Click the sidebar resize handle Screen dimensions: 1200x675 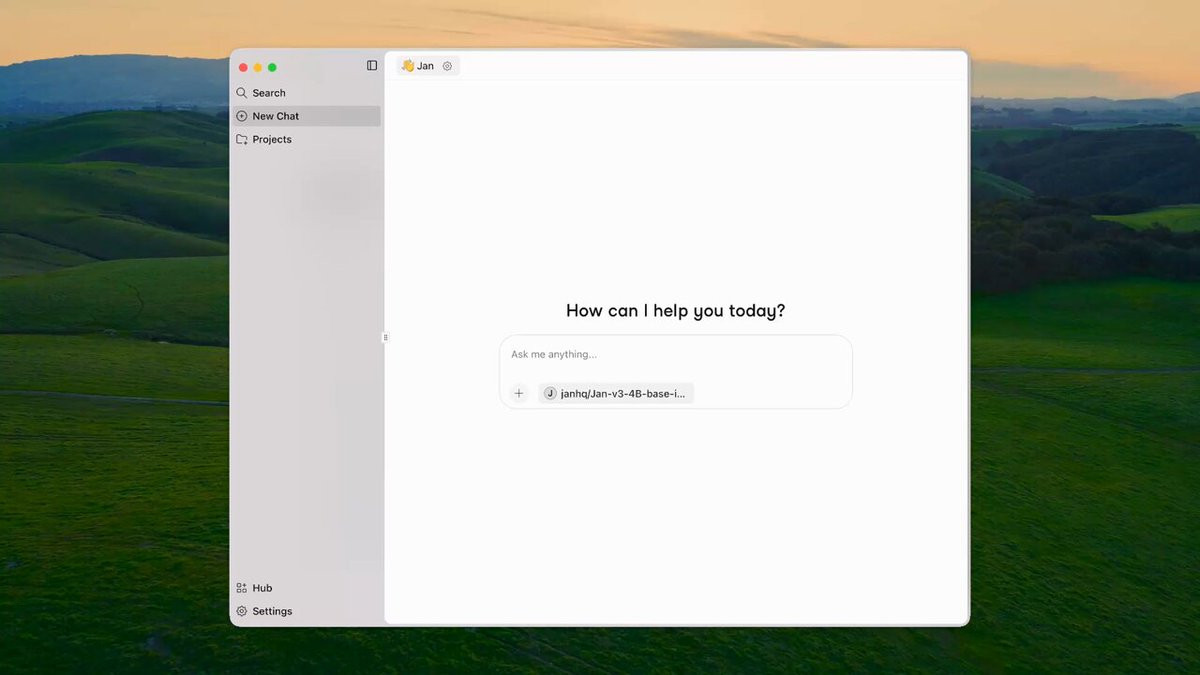(385, 338)
